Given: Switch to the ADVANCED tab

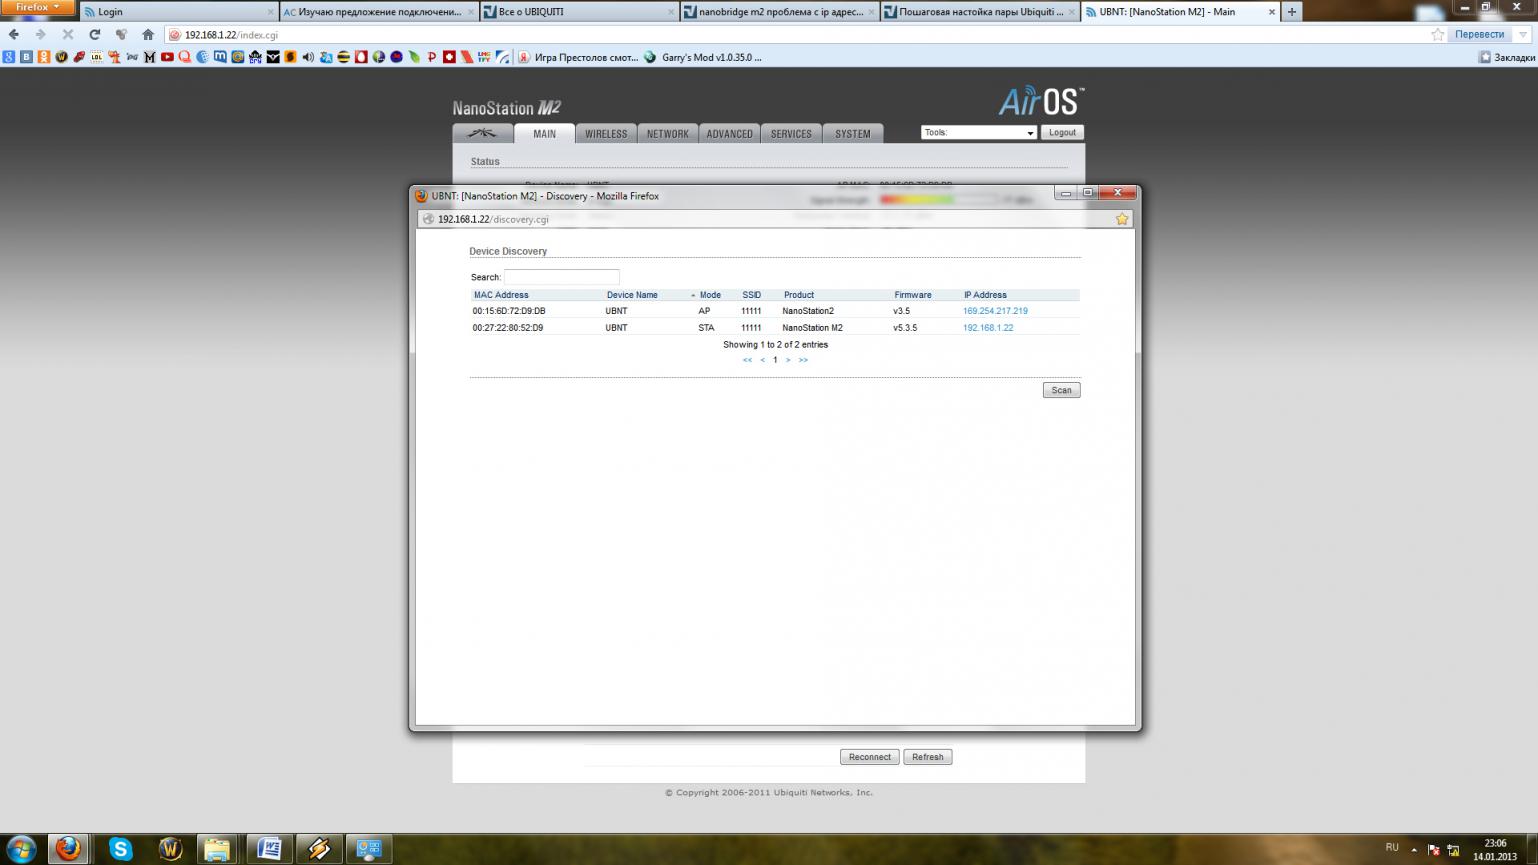Looking at the screenshot, I should tap(729, 133).
